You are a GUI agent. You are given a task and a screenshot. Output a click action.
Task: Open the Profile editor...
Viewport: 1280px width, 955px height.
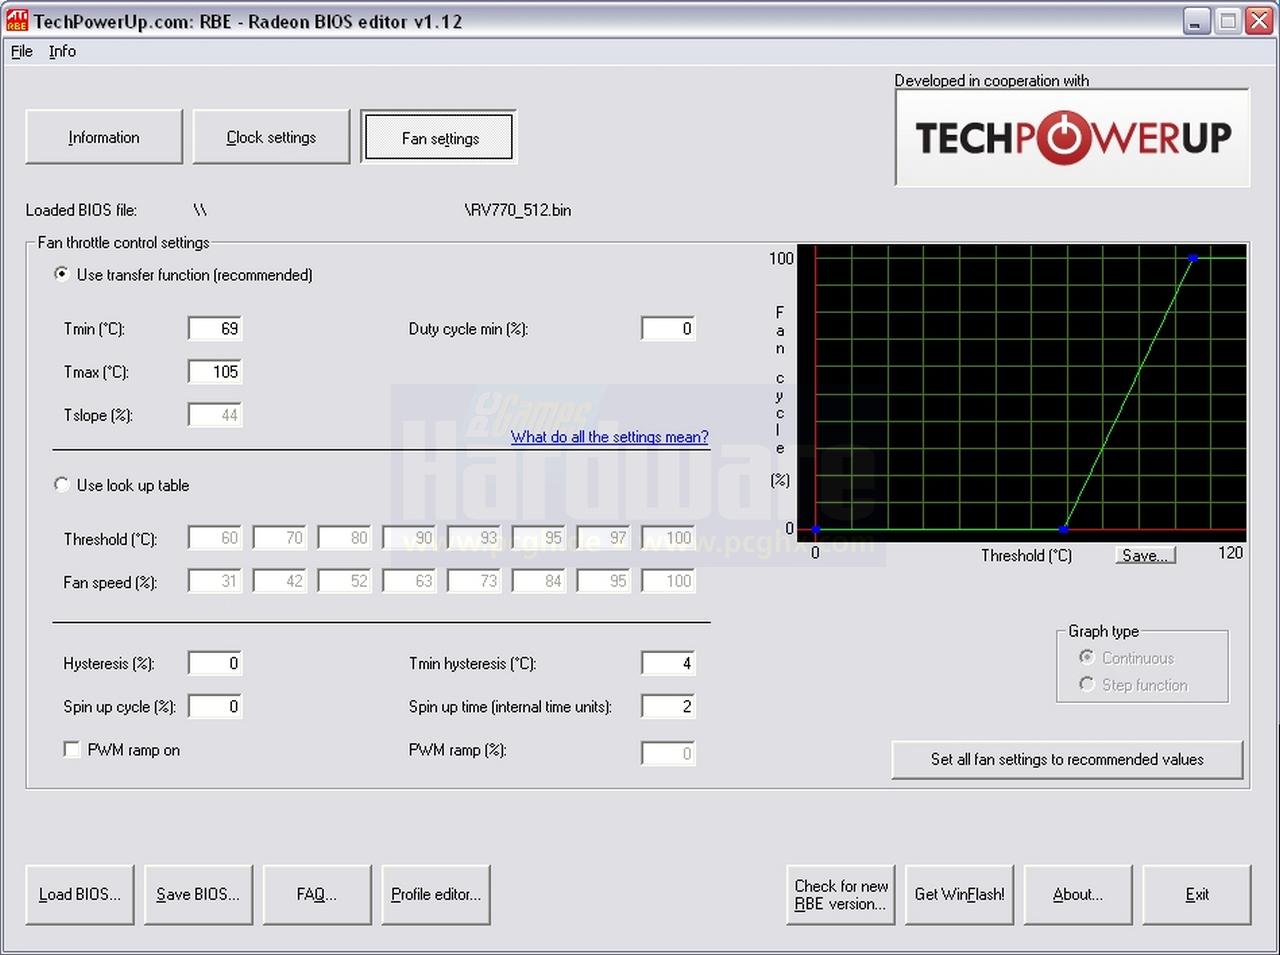pos(435,894)
